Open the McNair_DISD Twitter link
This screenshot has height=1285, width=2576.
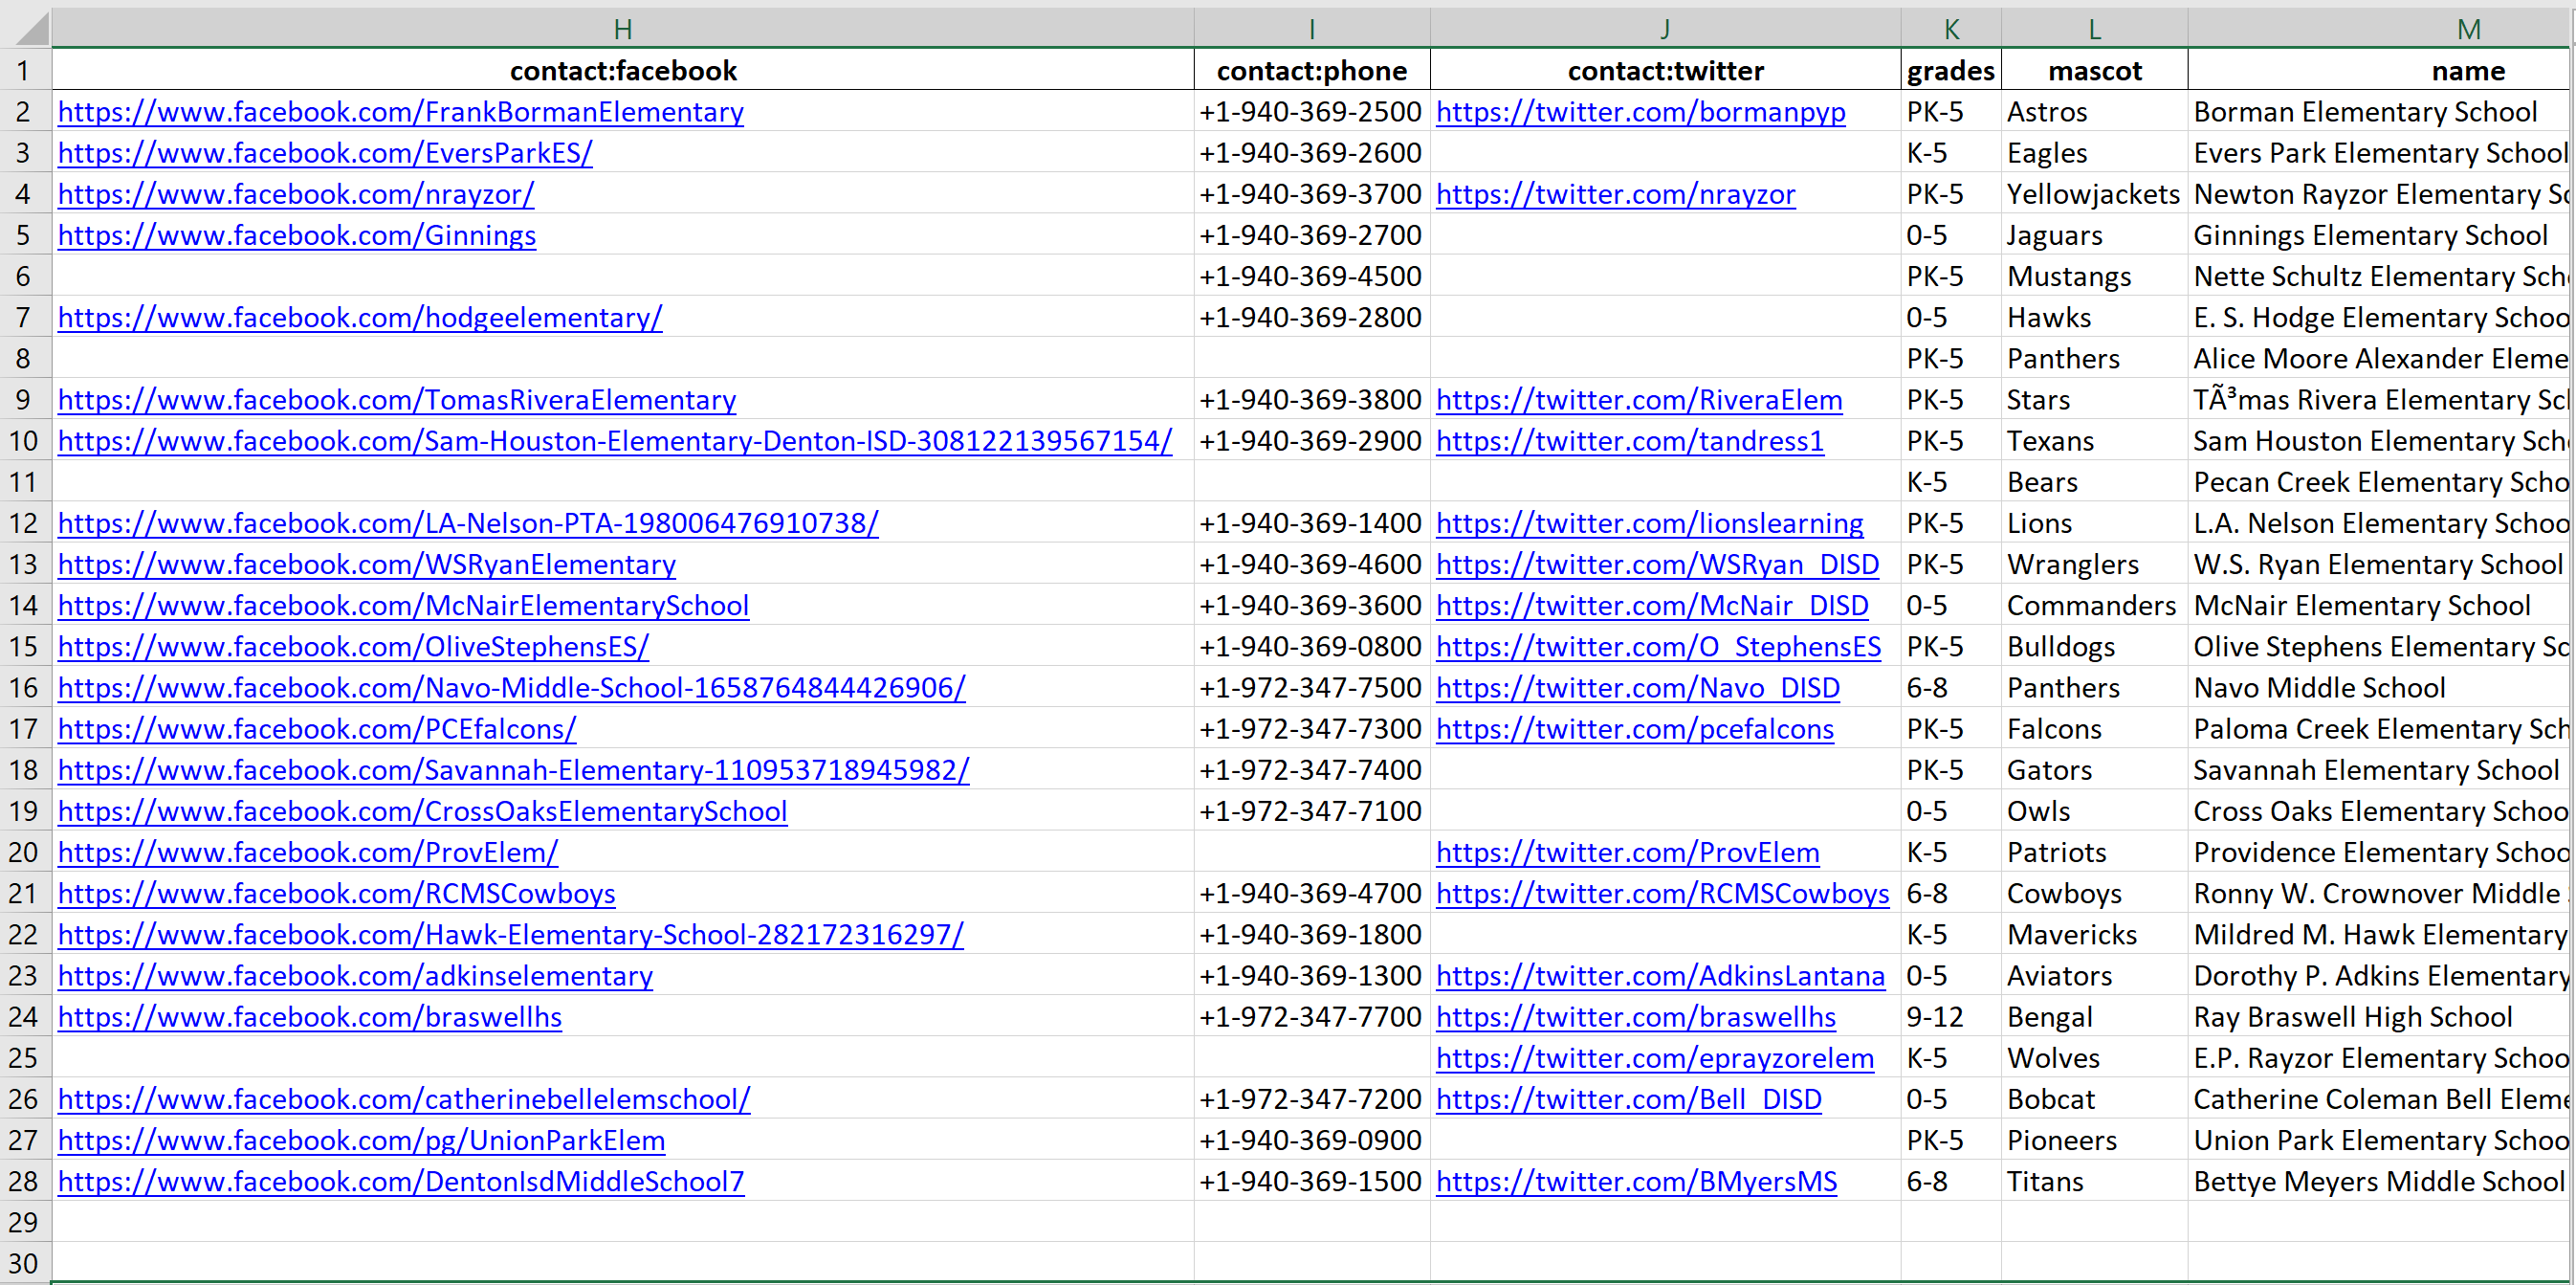pos(1653,606)
